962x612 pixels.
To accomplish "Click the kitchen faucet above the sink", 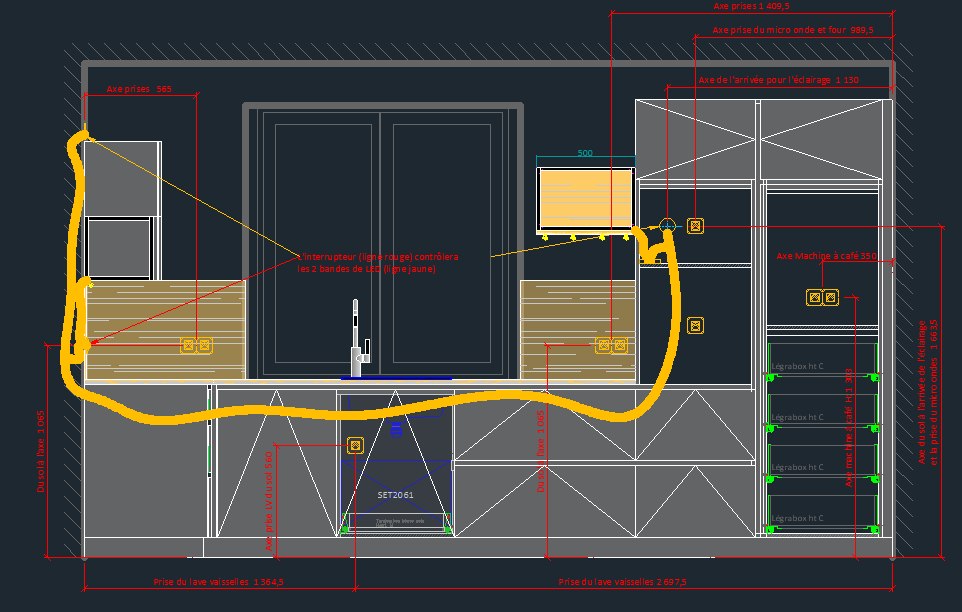I will coord(356,338).
